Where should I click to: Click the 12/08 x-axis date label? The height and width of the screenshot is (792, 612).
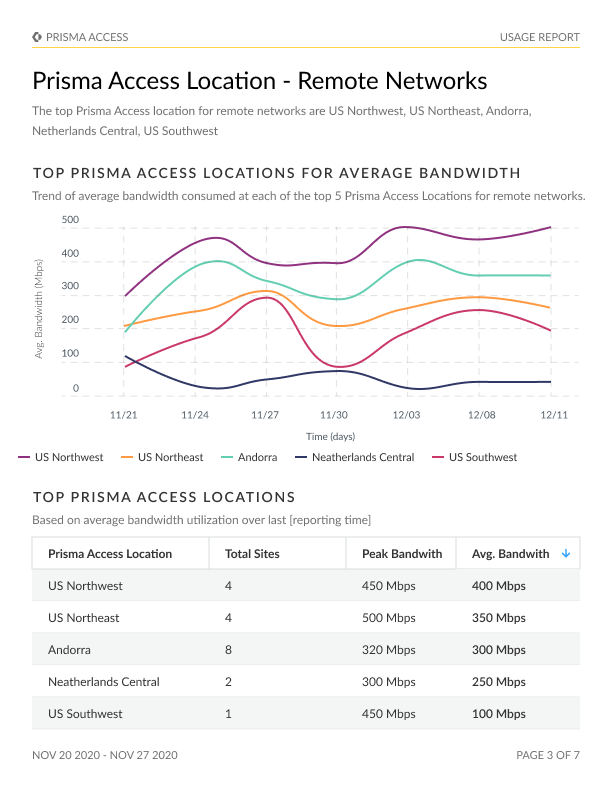click(482, 415)
